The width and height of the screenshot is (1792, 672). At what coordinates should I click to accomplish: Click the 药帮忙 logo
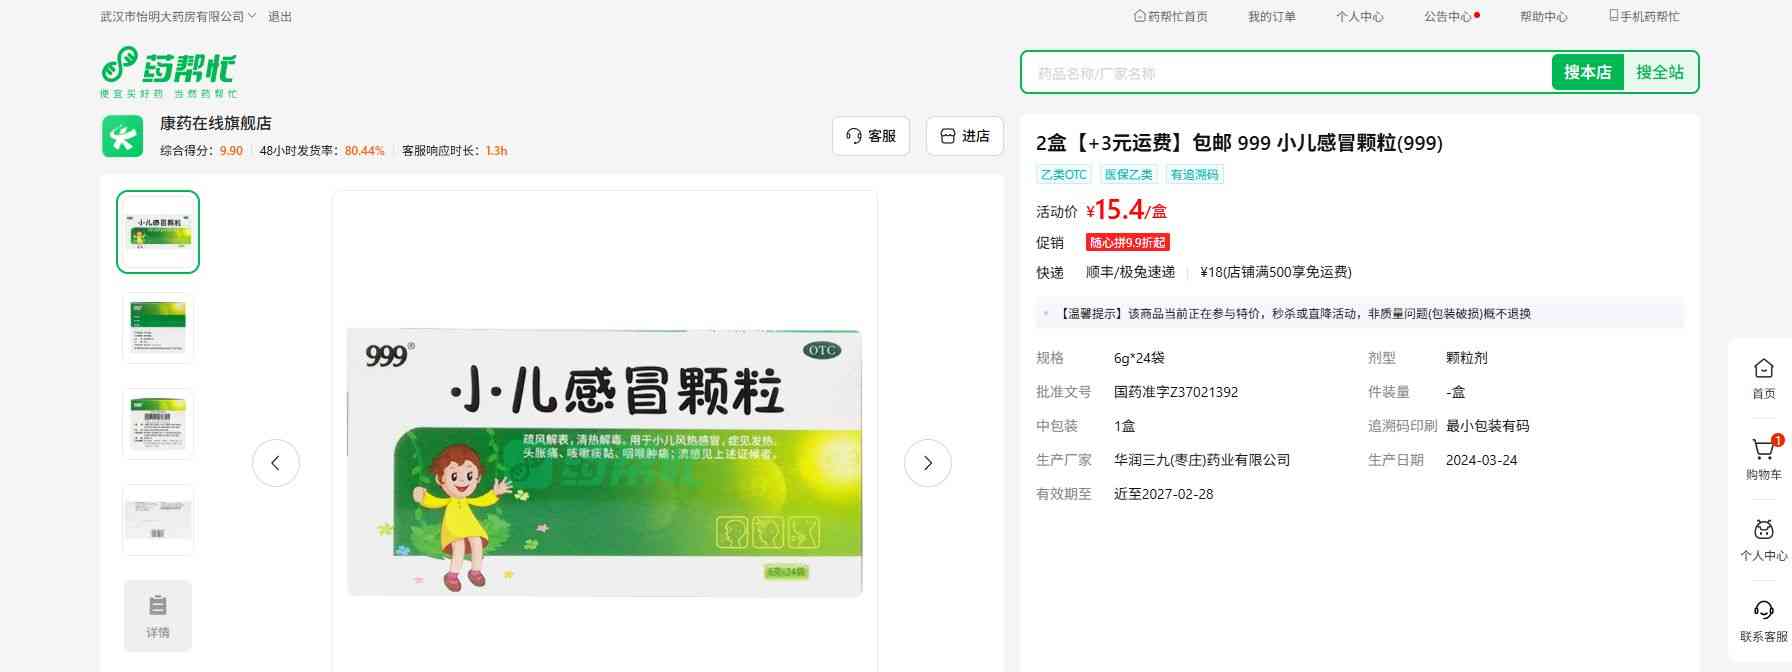click(168, 72)
